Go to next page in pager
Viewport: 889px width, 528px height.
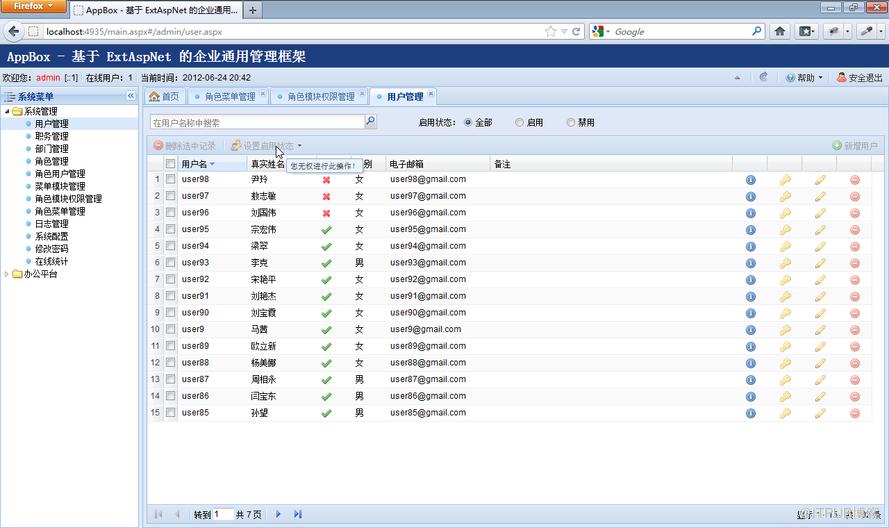pos(278,514)
